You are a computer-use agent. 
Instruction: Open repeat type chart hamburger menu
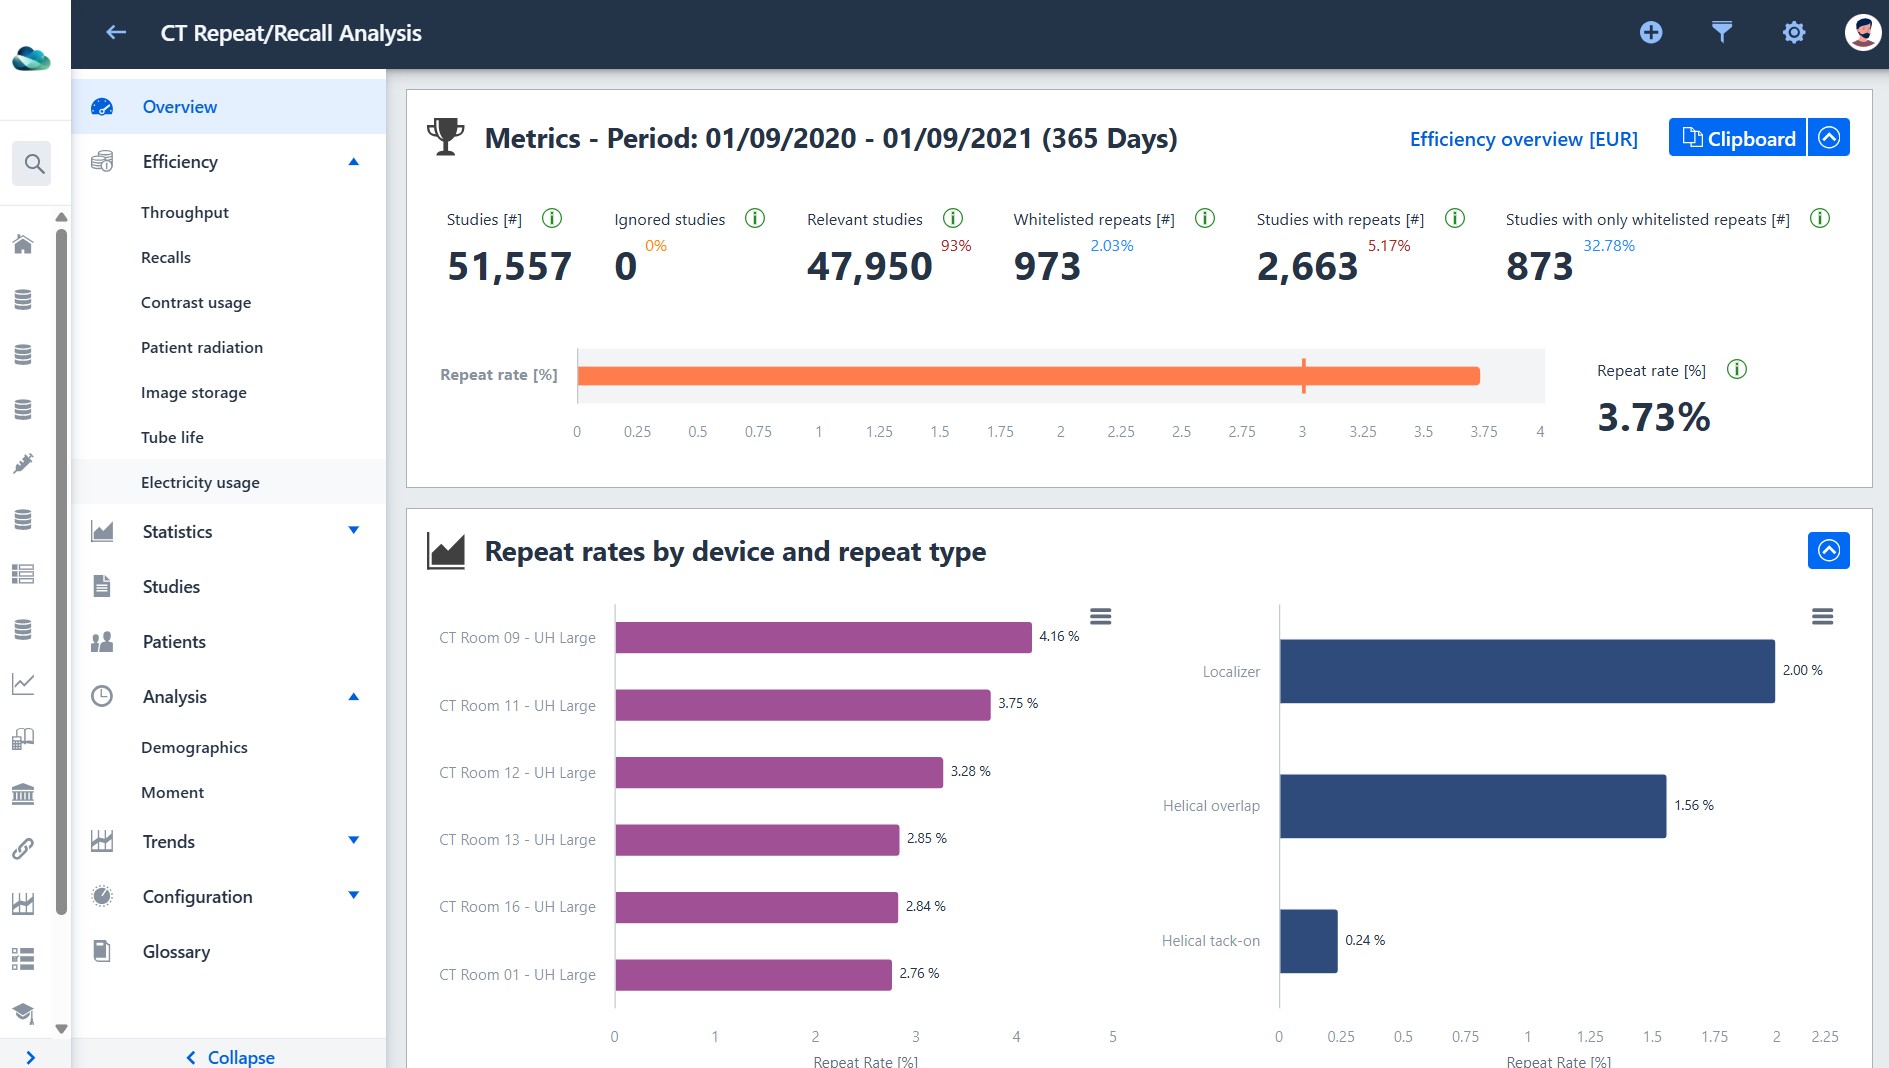coord(1822,616)
